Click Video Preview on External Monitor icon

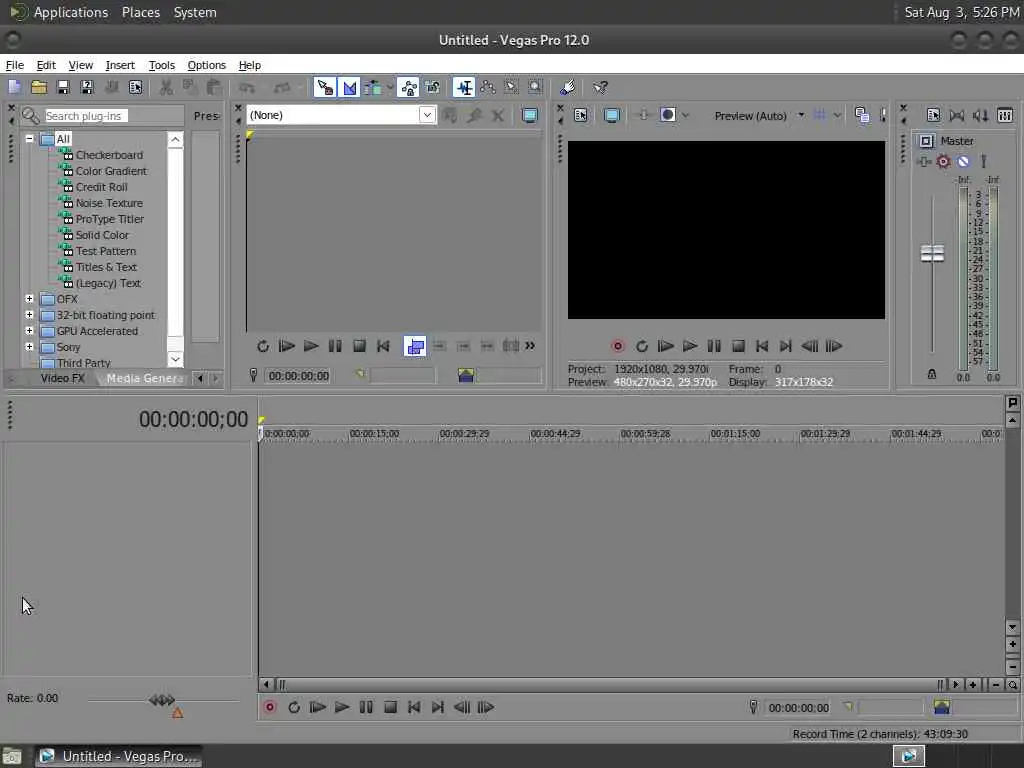point(611,116)
